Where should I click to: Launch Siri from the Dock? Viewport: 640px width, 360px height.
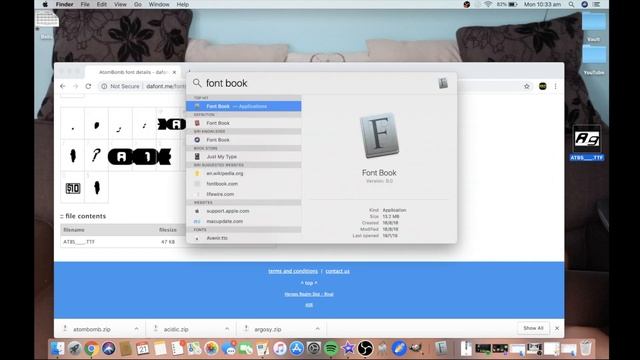click(109, 348)
